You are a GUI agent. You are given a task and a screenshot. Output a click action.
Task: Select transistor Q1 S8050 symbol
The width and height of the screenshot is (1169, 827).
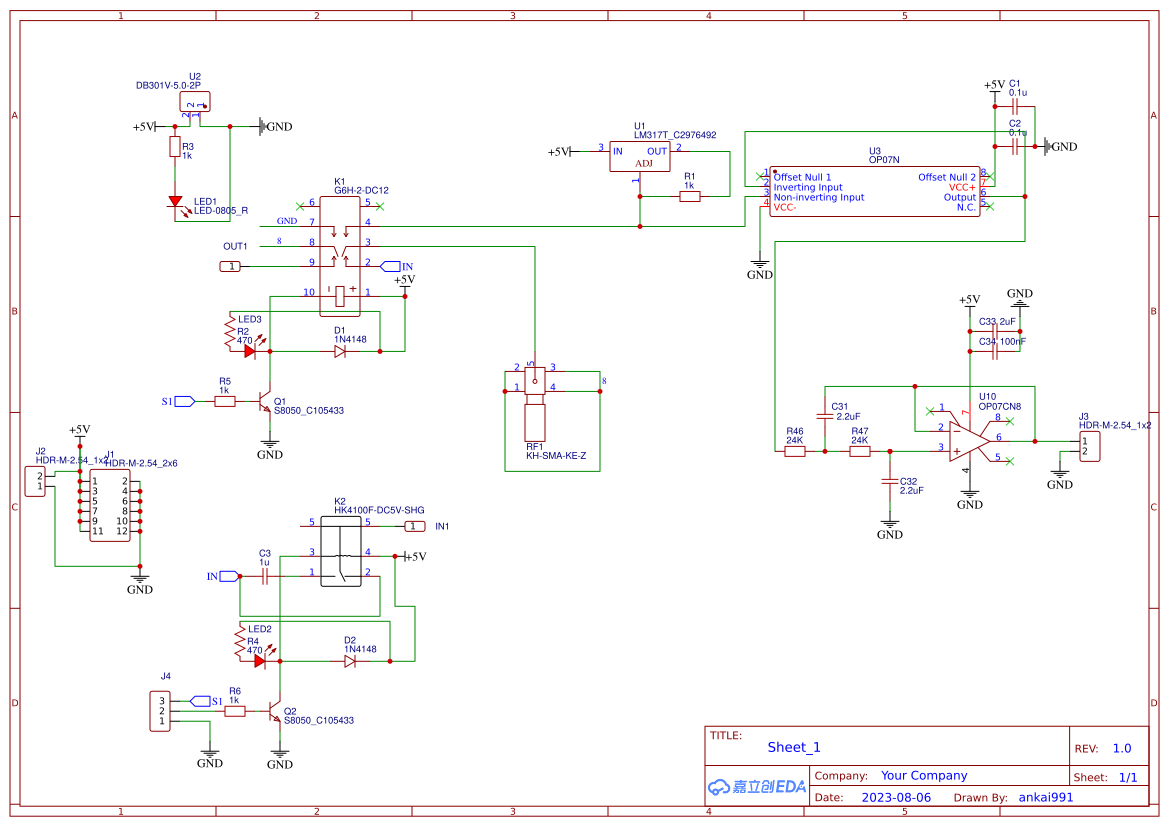[x=264, y=403]
